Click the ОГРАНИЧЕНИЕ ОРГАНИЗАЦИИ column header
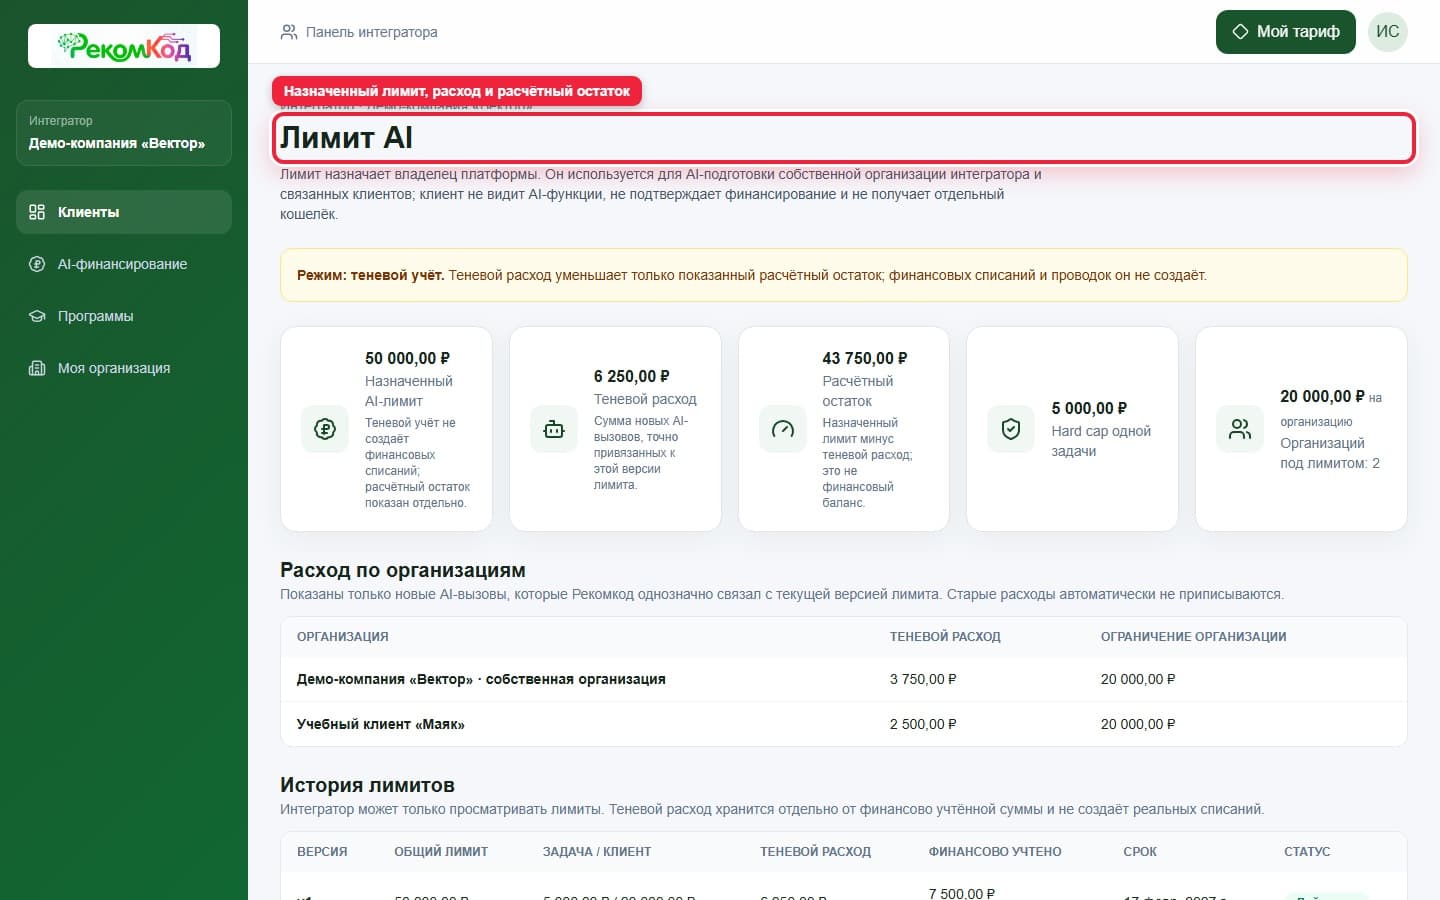 click(1194, 637)
